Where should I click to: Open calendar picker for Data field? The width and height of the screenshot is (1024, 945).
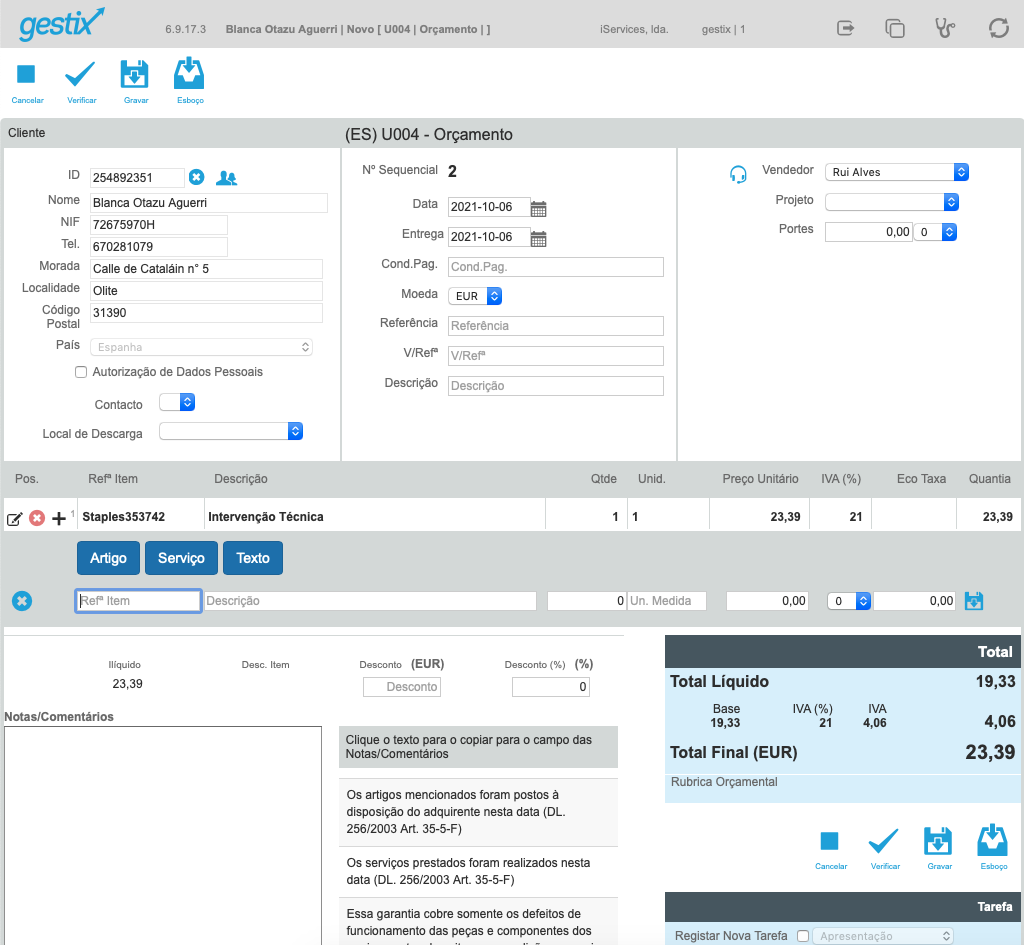(538, 208)
